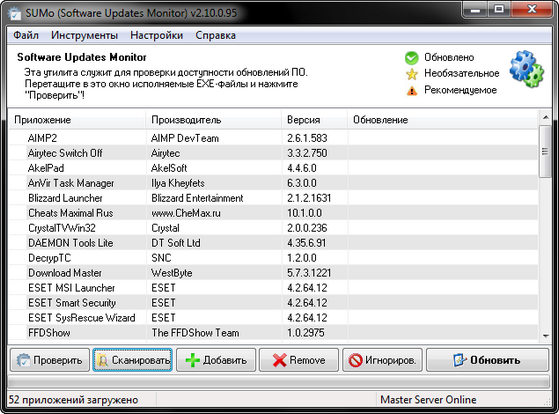Open the Инструменты menu
The height and width of the screenshot is (414, 559).
click(84, 35)
